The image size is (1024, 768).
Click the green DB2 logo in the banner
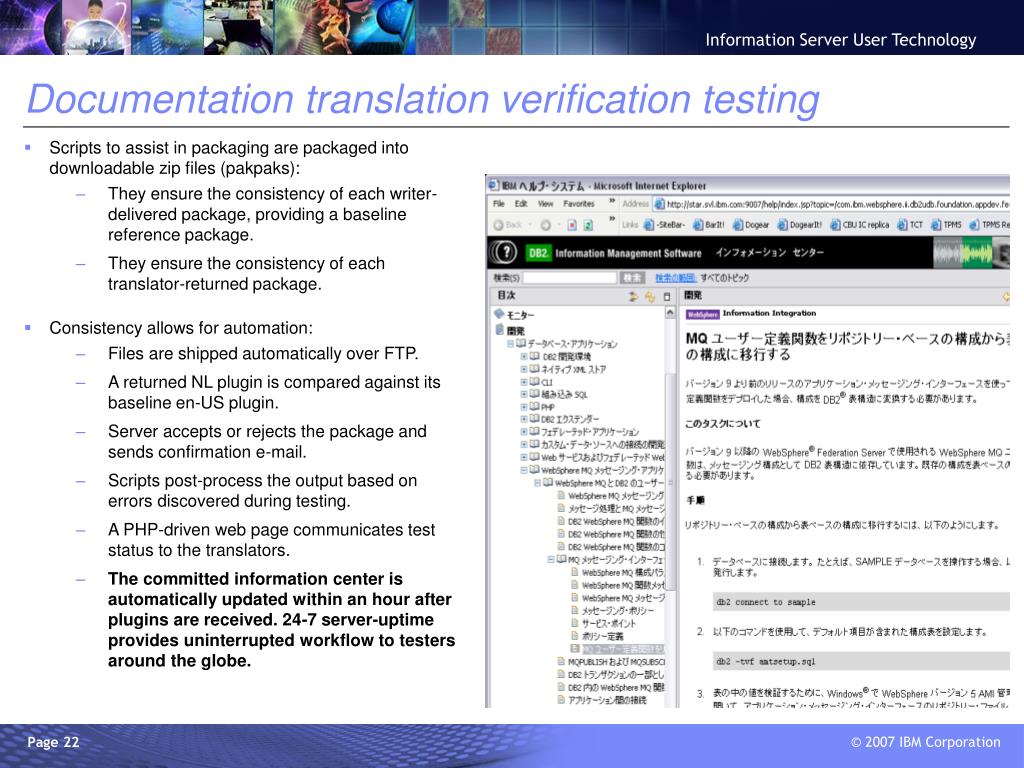tap(538, 253)
